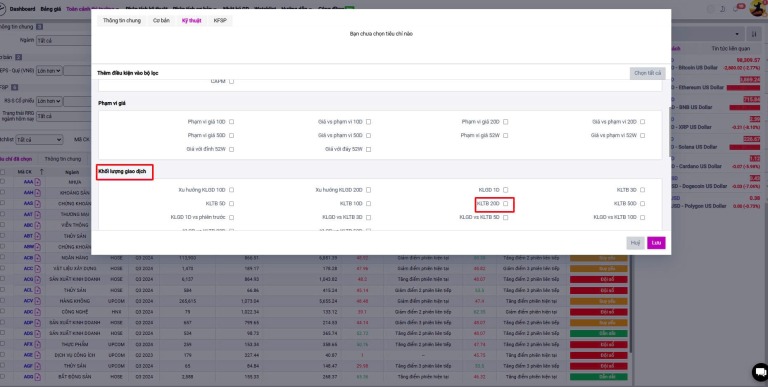Tick the KLGD vs KLTB 5D checkbox
The image size is (768, 387).
[505, 217]
